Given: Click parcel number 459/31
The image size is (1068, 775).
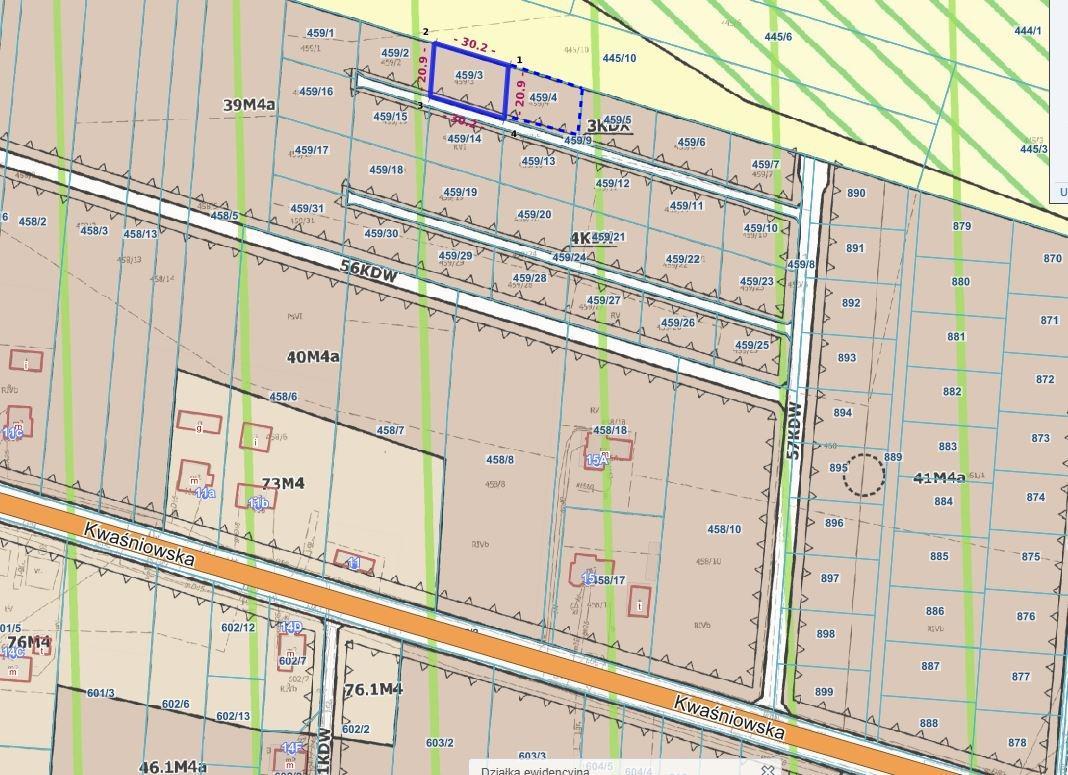Looking at the screenshot, I should (307, 208).
